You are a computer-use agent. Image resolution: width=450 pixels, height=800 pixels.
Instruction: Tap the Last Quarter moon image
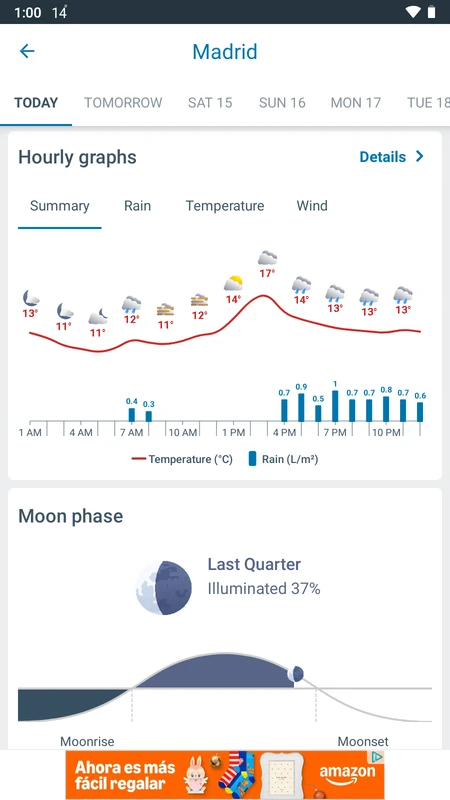point(164,588)
